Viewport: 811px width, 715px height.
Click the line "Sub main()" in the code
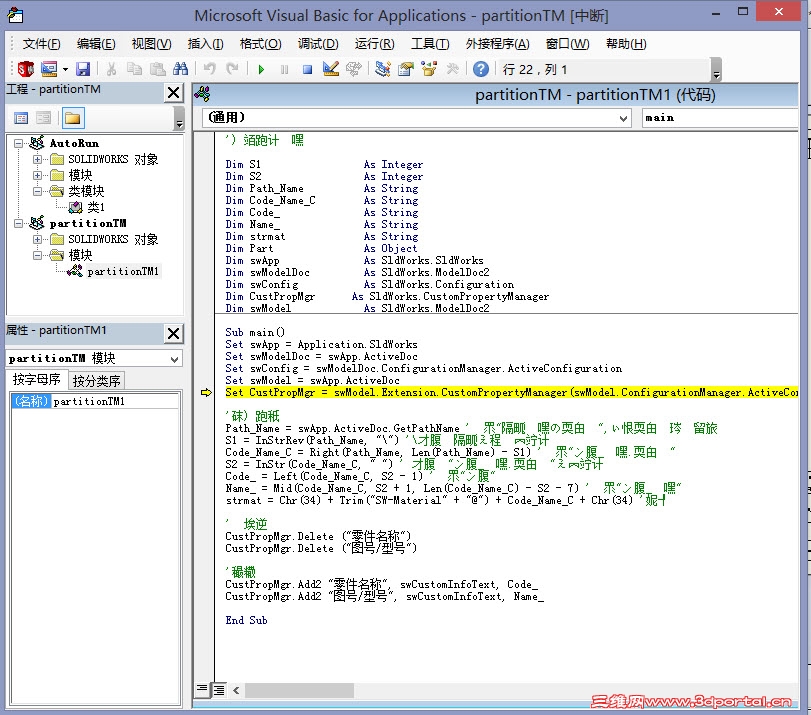click(x=255, y=332)
